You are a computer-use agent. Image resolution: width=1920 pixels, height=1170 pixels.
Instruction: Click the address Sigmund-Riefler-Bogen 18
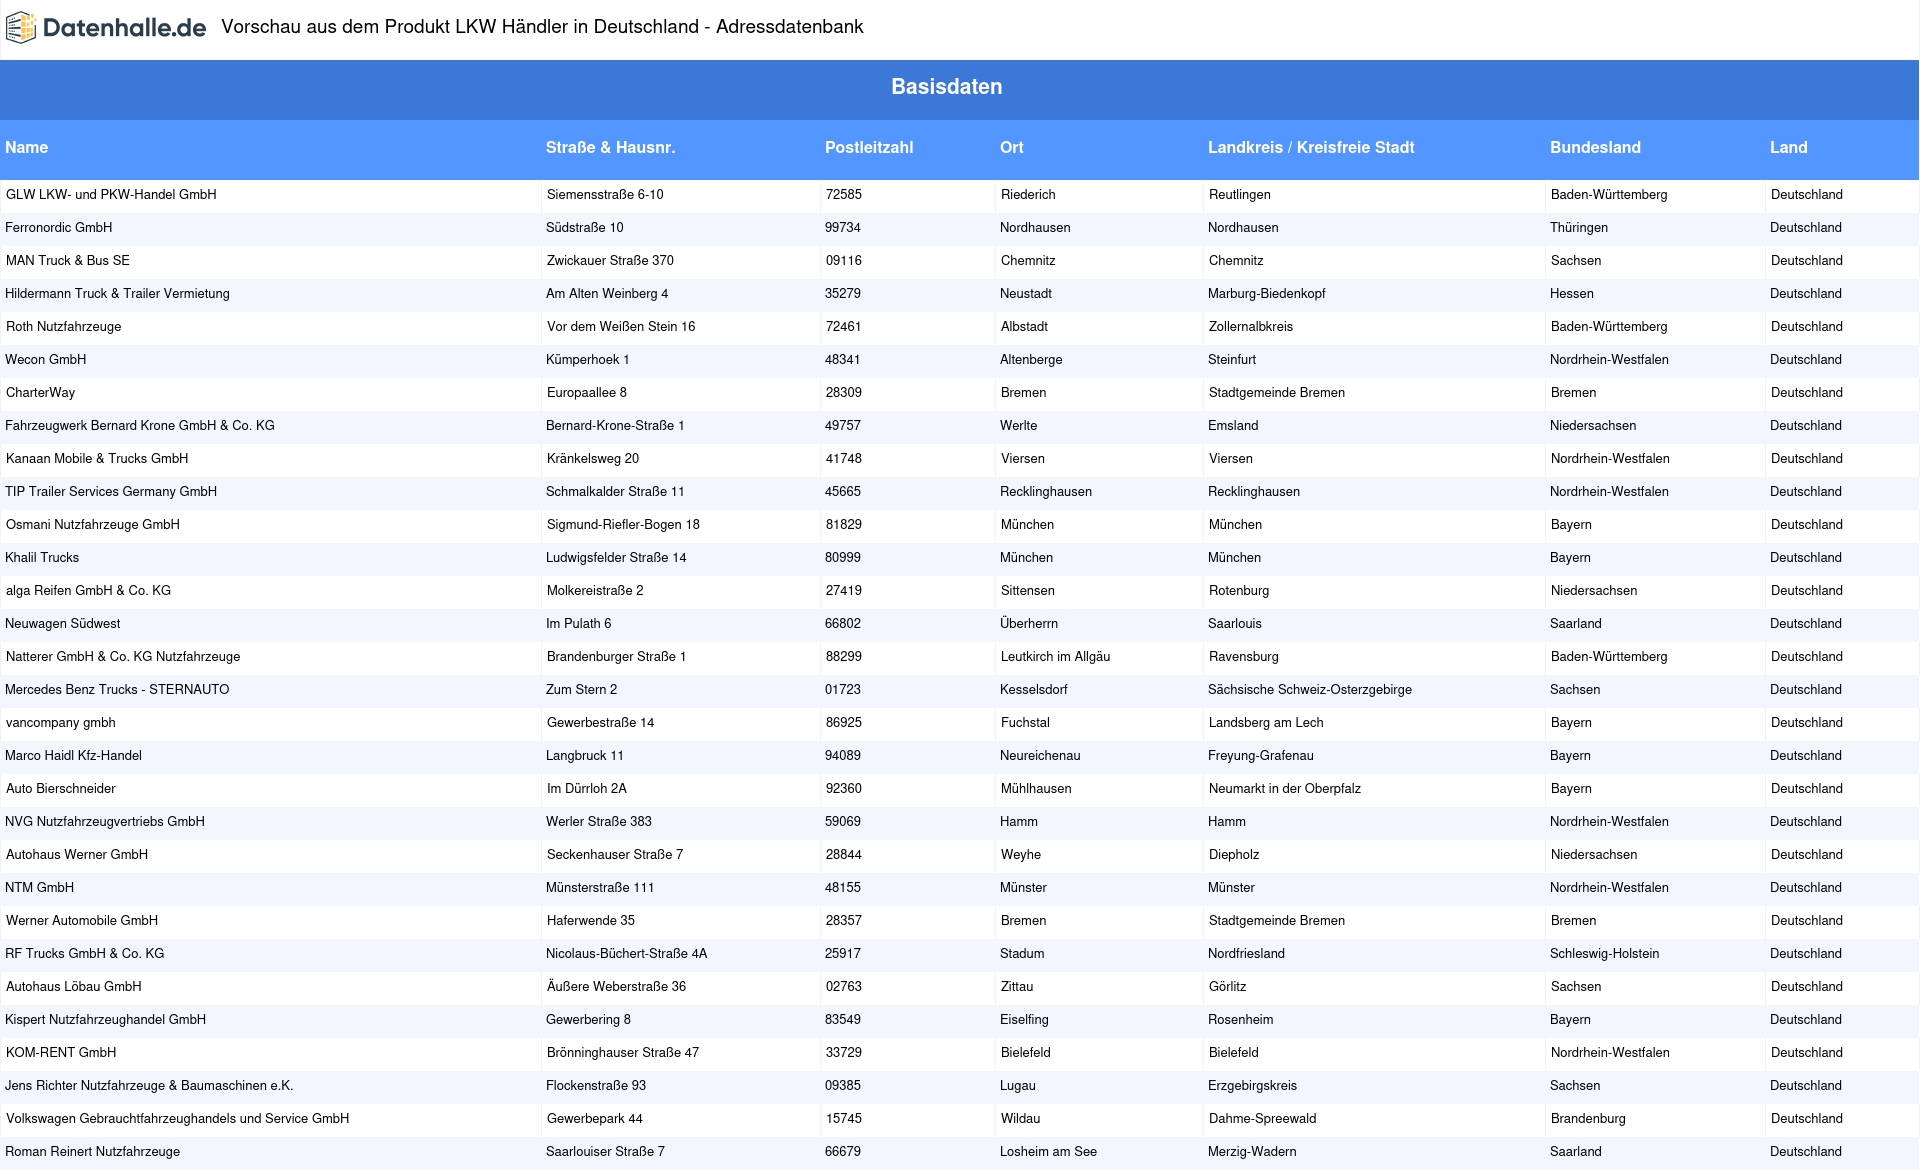pos(623,525)
